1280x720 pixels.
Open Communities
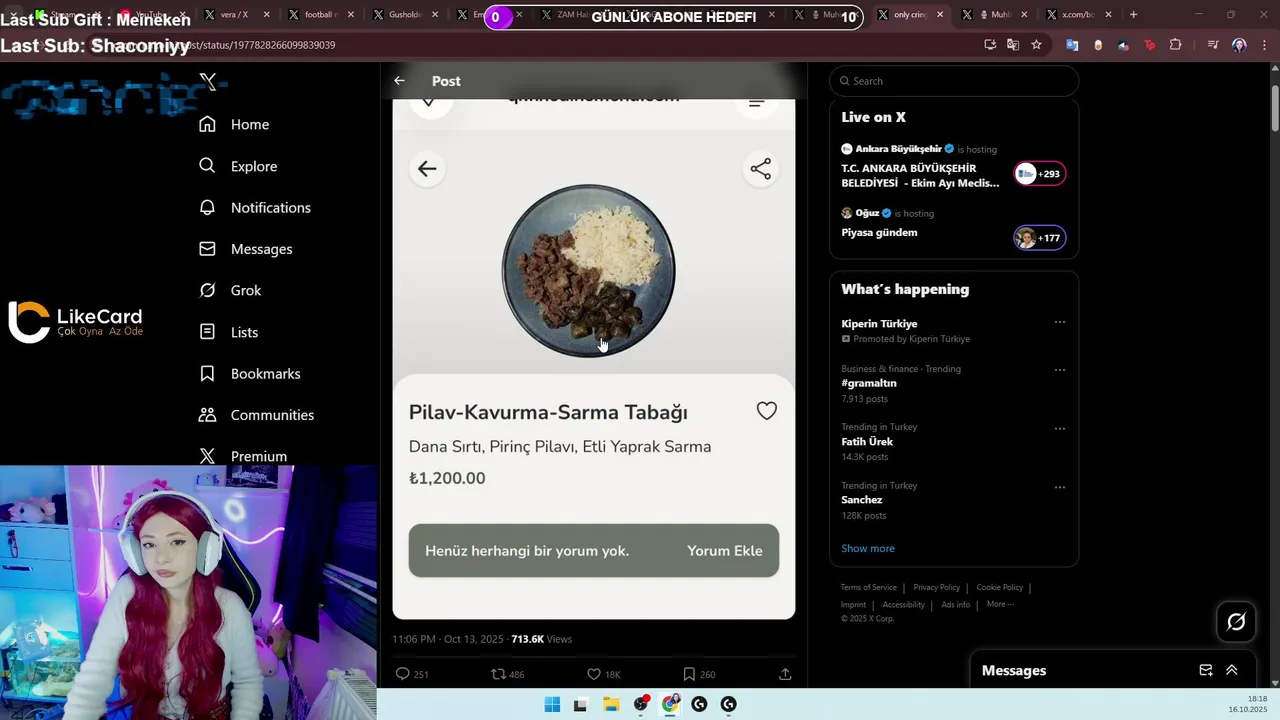[257, 415]
